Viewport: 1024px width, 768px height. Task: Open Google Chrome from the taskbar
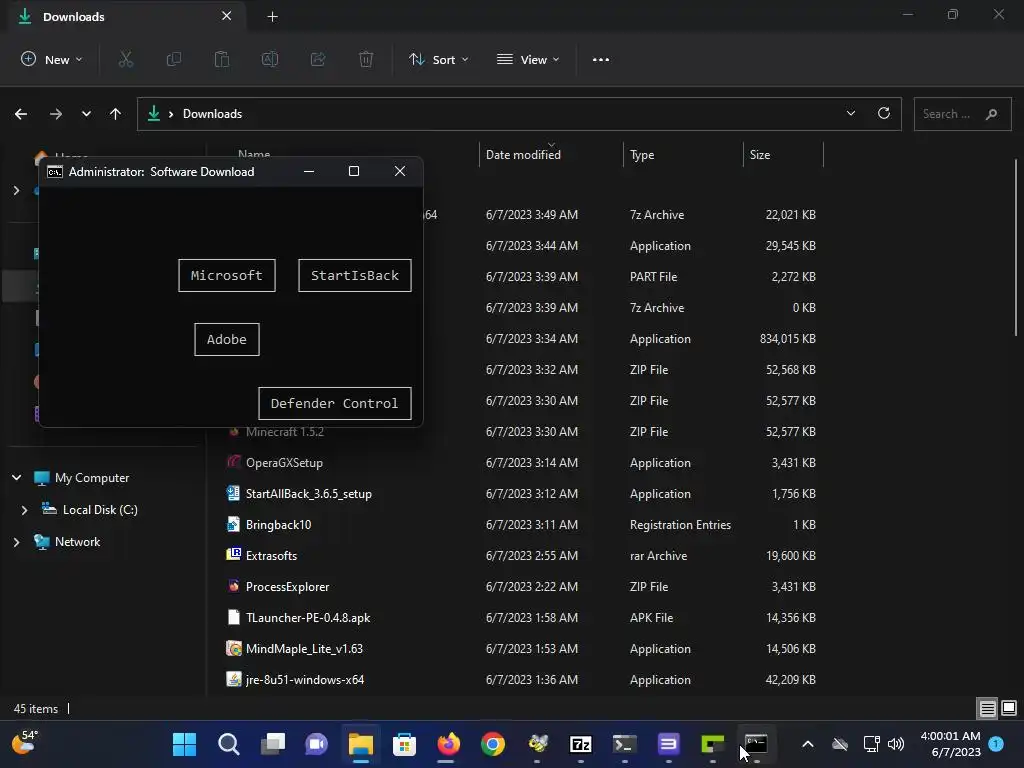point(493,744)
